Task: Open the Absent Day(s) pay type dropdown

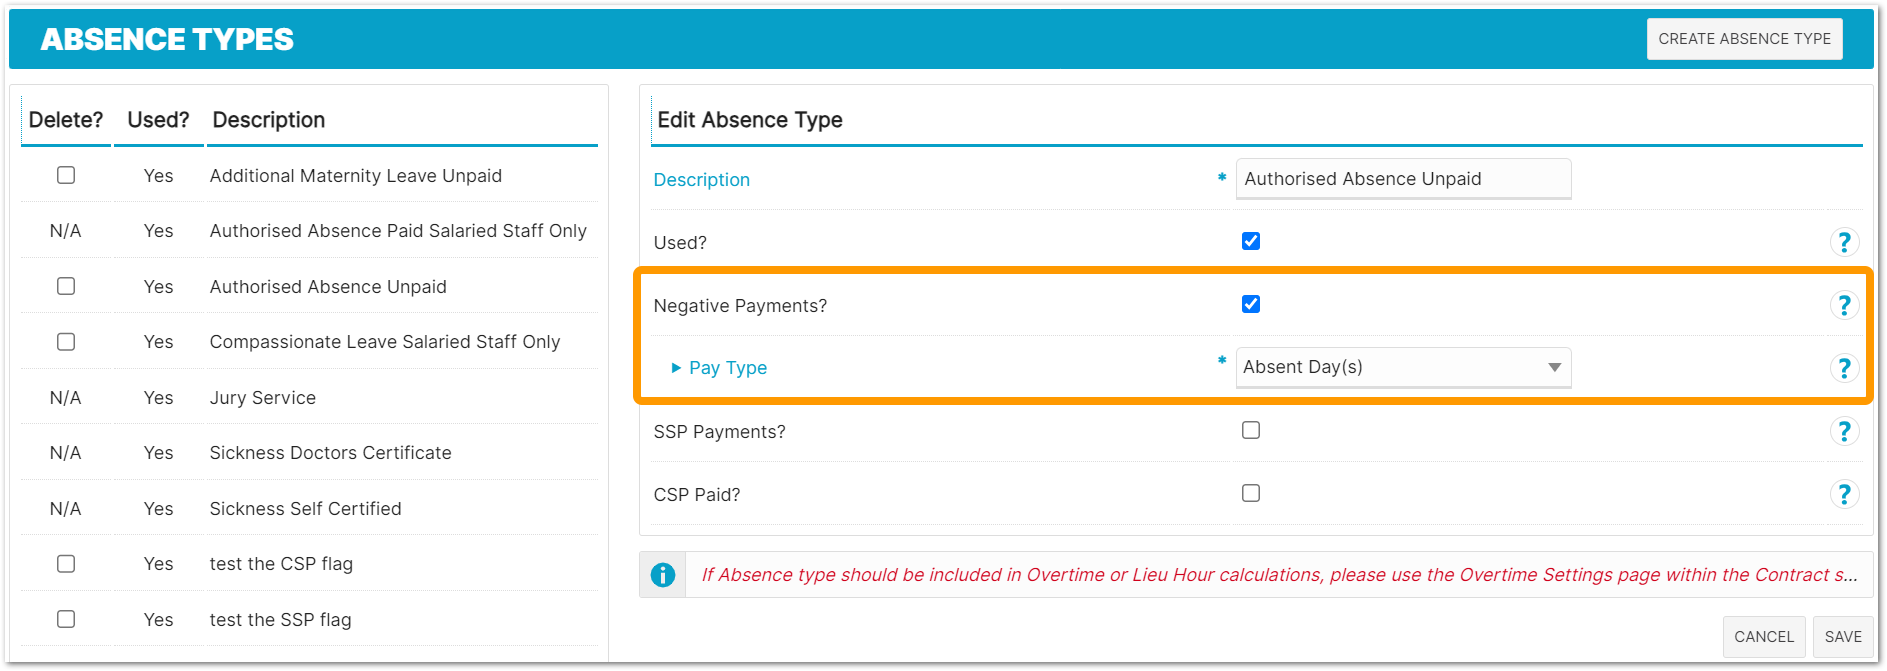Action: [x=1403, y=367]
